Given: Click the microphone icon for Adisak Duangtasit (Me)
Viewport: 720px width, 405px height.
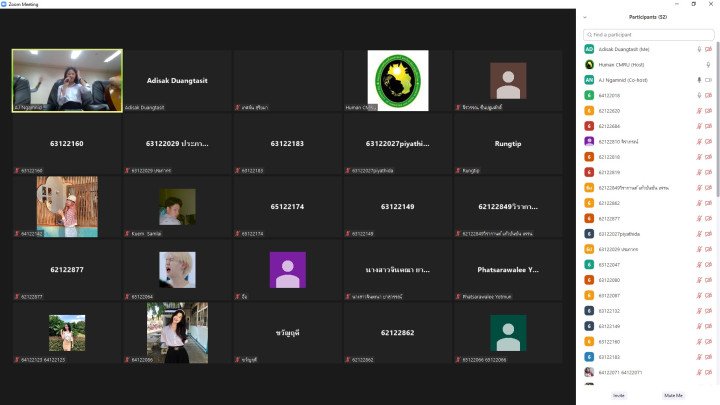Looking at the screenshot, I should click(x=699, y=49).
